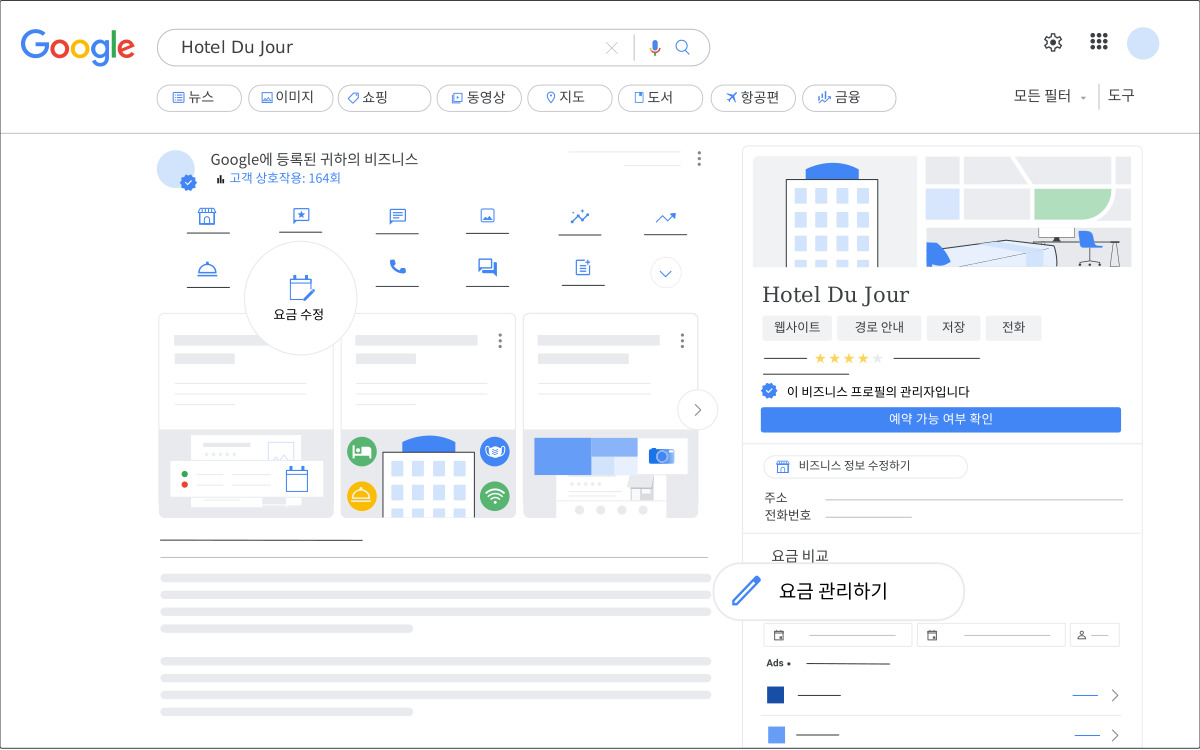Open business header three-dot menu
Screen dimensions: 1200x750
click(x=699, y=159)
